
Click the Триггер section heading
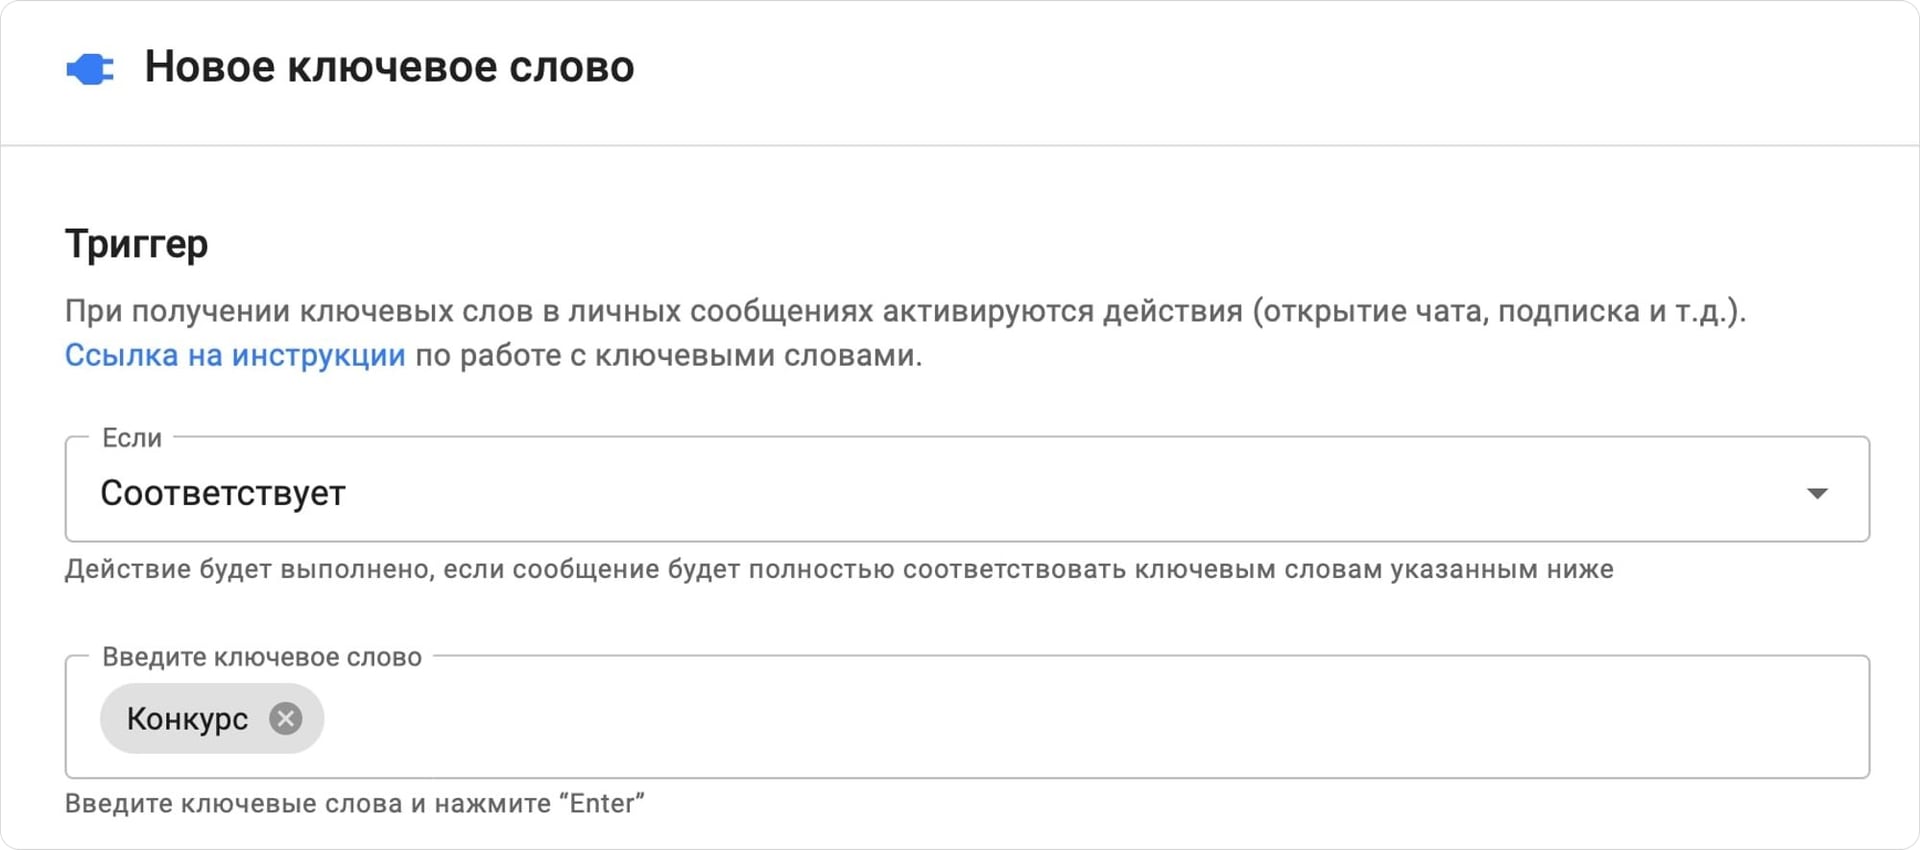(x=136, y=243)
